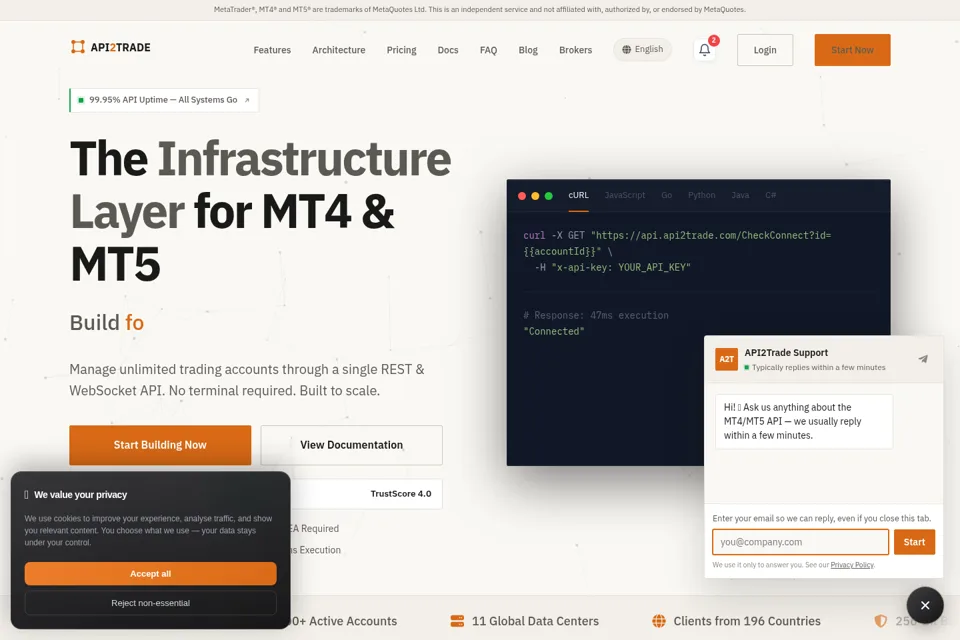Switch to the JavaScript code tab
Screen dimensions: 960x640
pyautogui.click(x=624, y=195)
